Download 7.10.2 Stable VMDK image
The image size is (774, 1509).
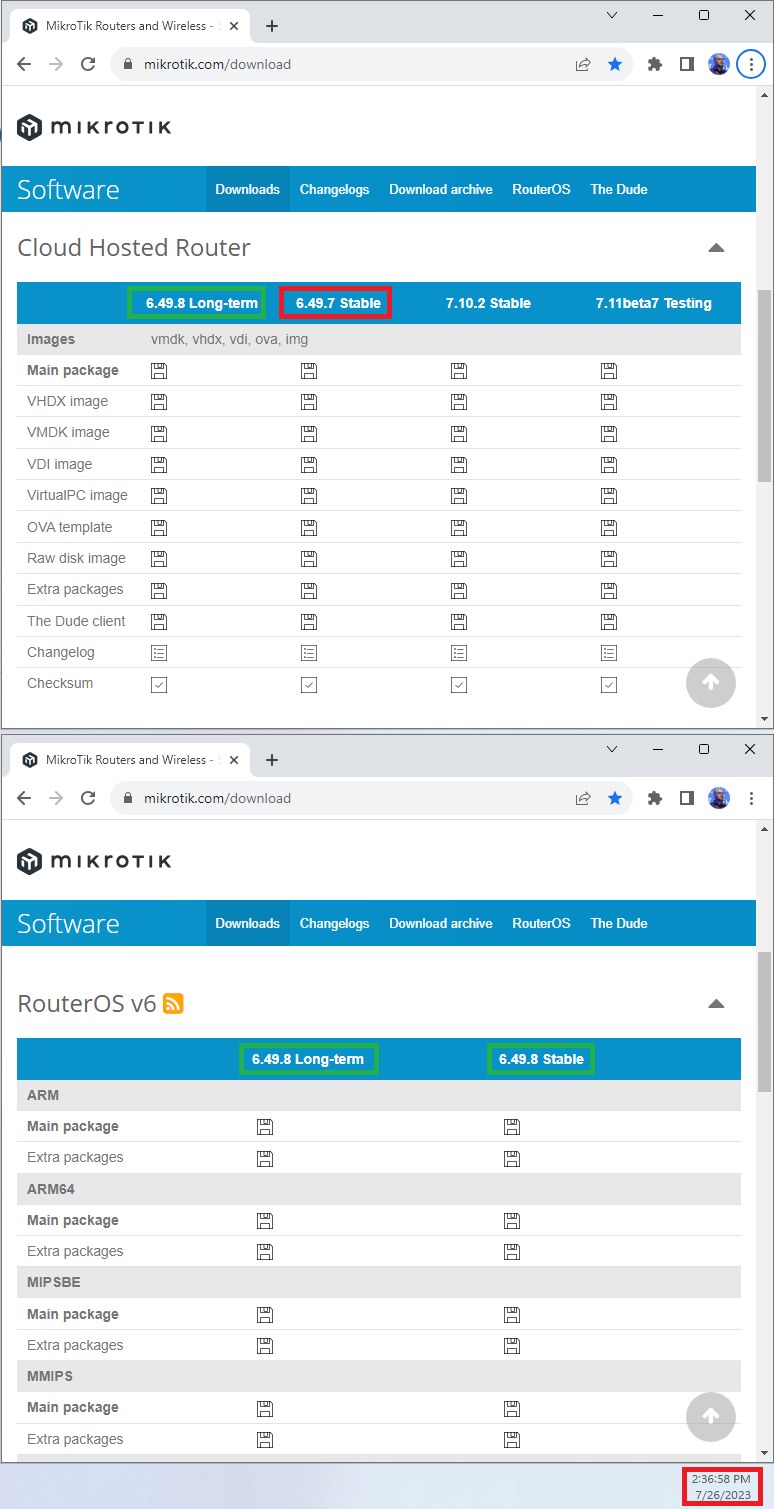click(459, 433)
